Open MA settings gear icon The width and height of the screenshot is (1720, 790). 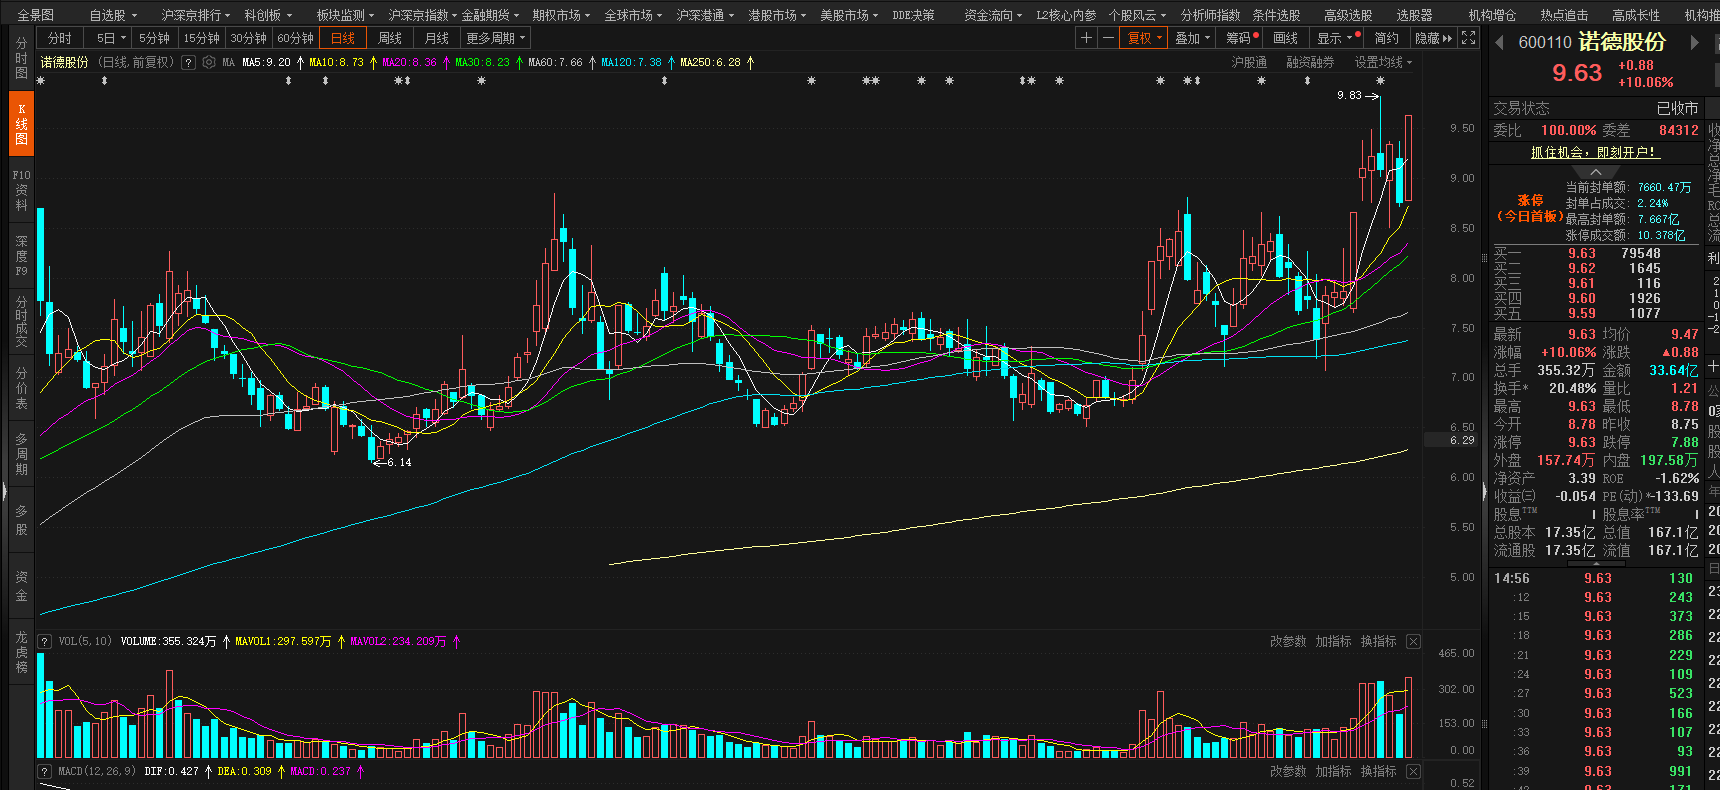(209, 62)
